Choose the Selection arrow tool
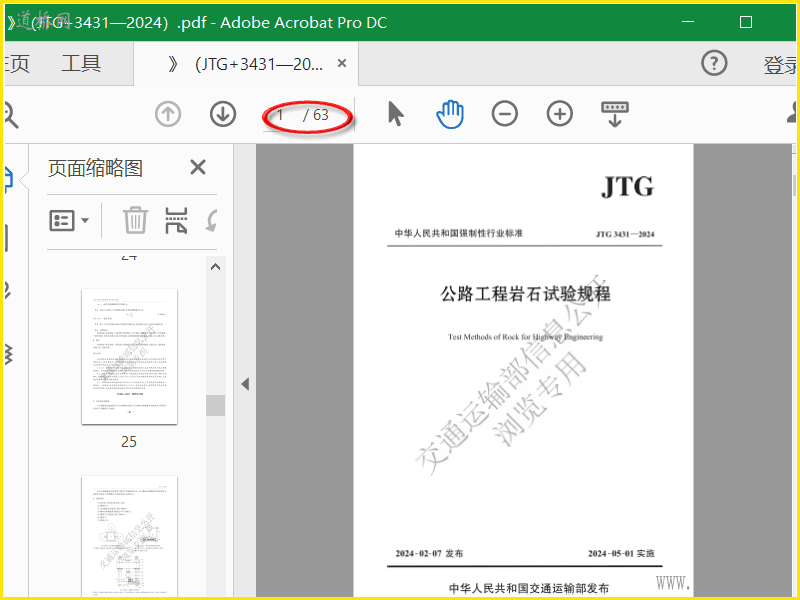Image resolution: width=800 pixels, height=600 pixels. [x=395, y=114]
